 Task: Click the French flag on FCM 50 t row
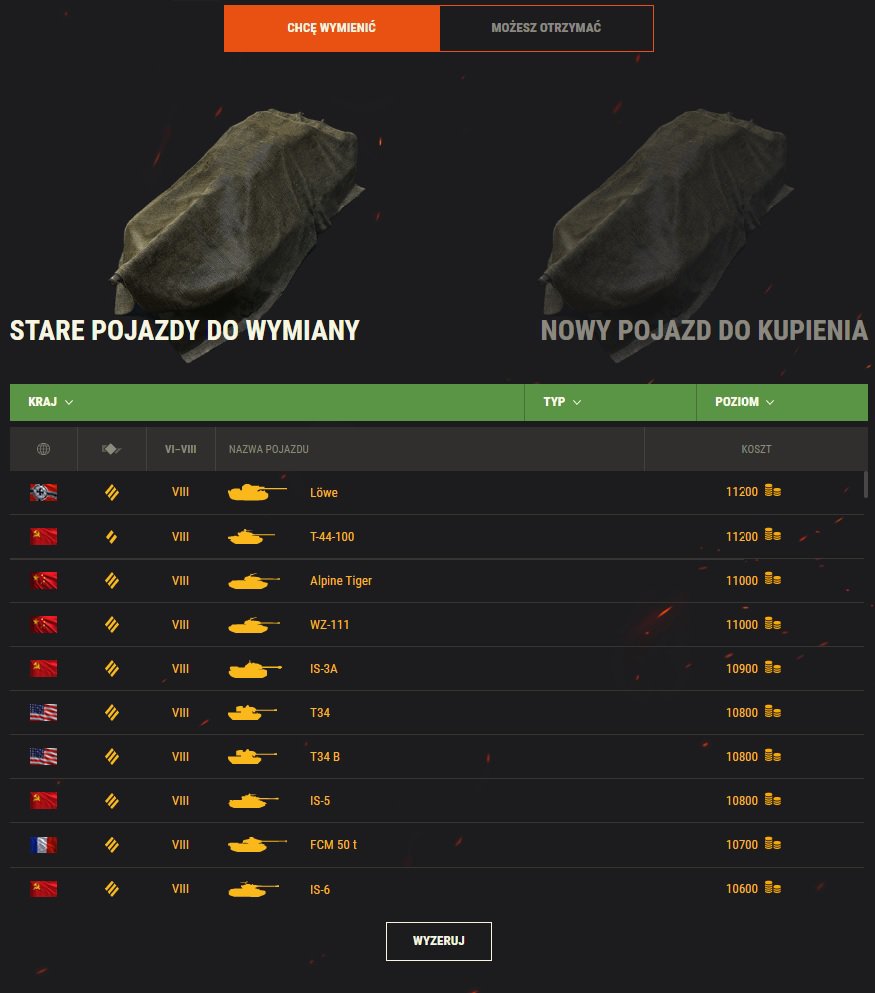pos(43,845)
